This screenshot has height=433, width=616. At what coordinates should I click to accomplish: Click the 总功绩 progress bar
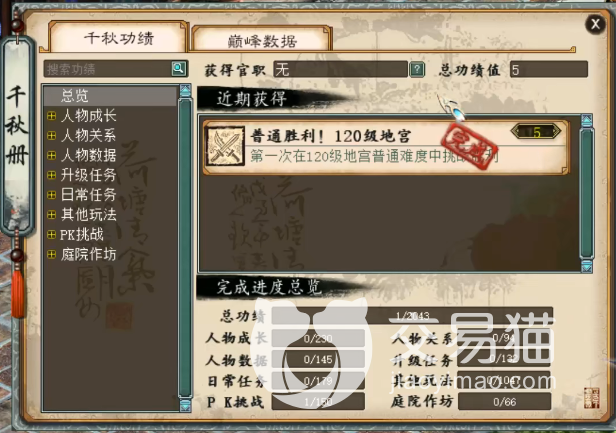click(x=412, y=316)
